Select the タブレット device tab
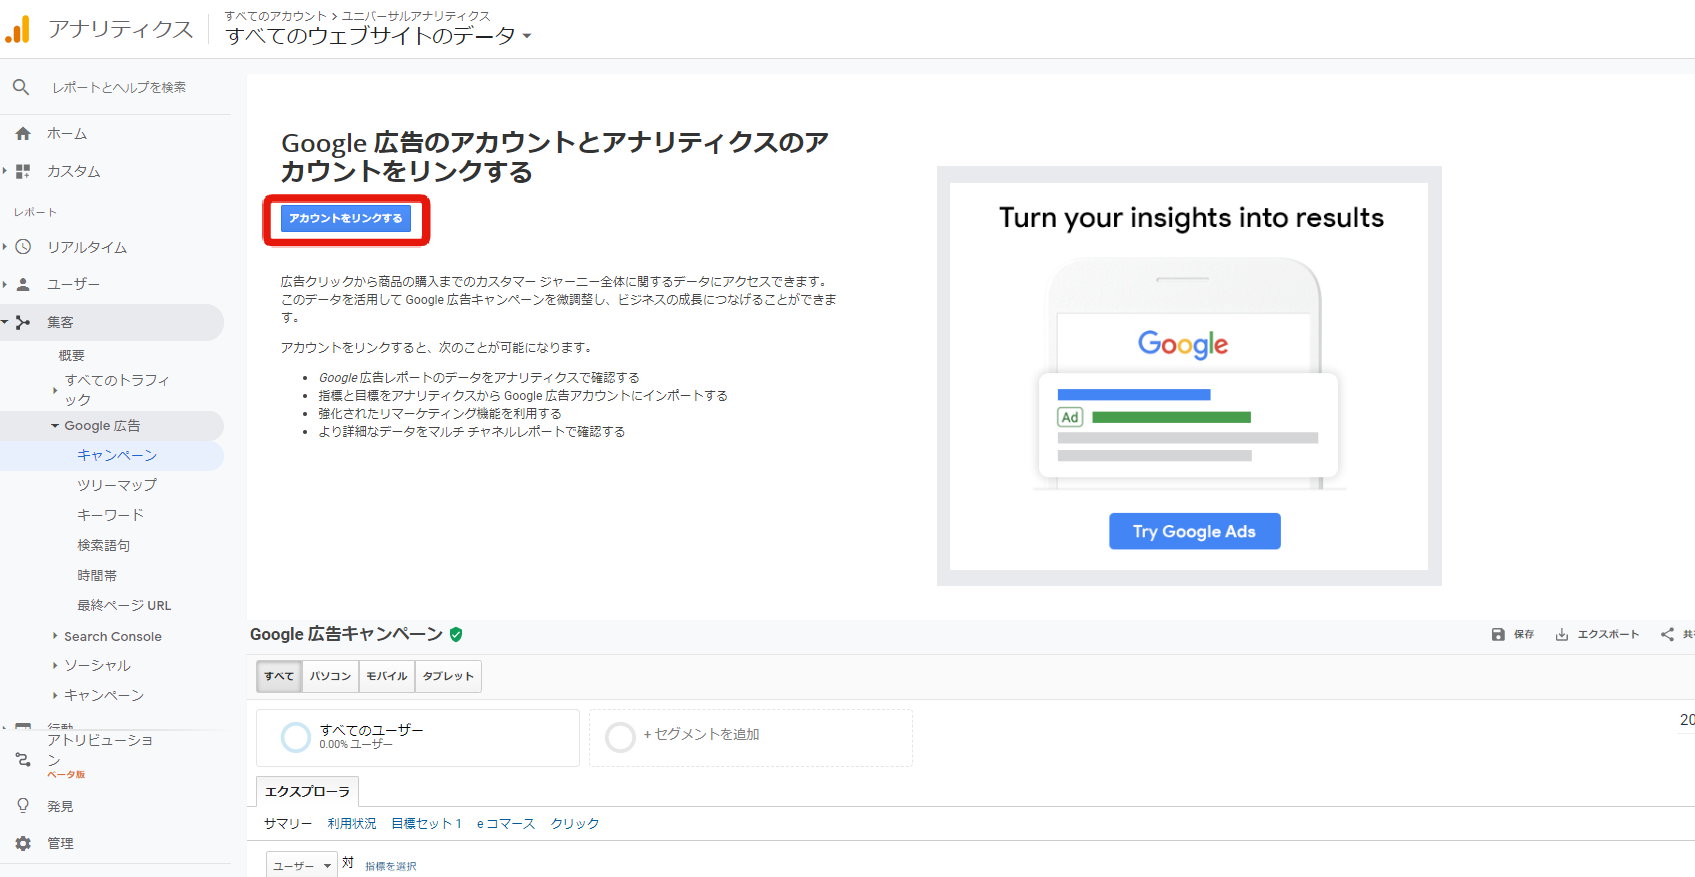Viewport: 1695px width, 877px height. click(x=448, y=676)
